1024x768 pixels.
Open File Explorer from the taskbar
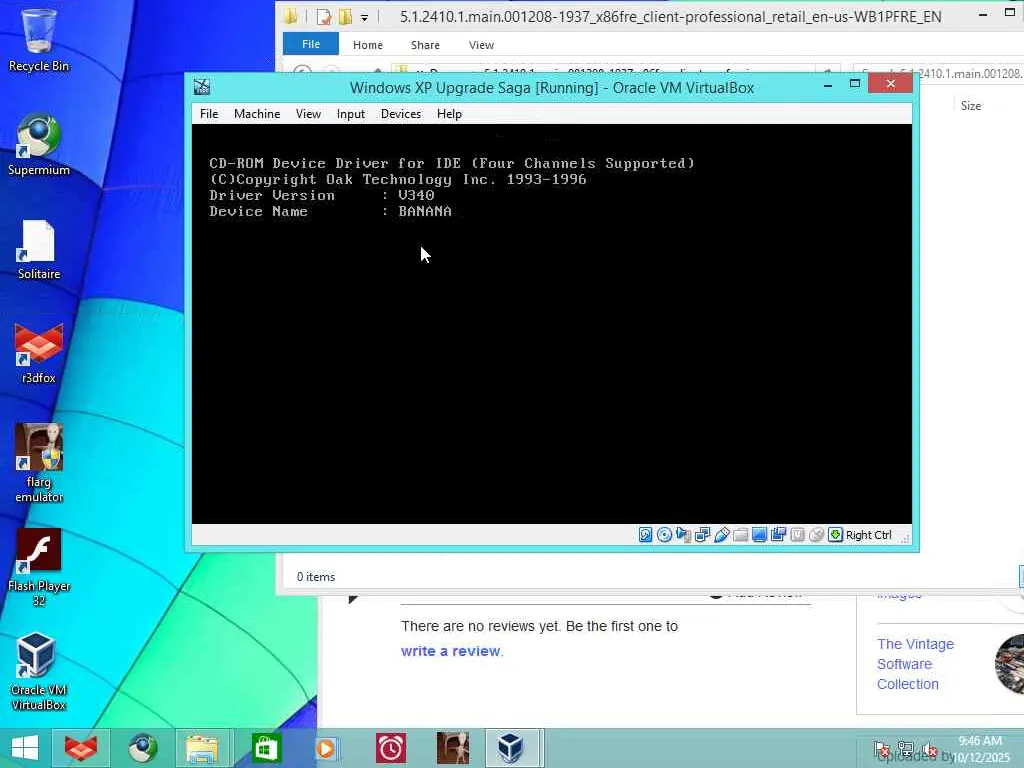[x=202, y=748]
